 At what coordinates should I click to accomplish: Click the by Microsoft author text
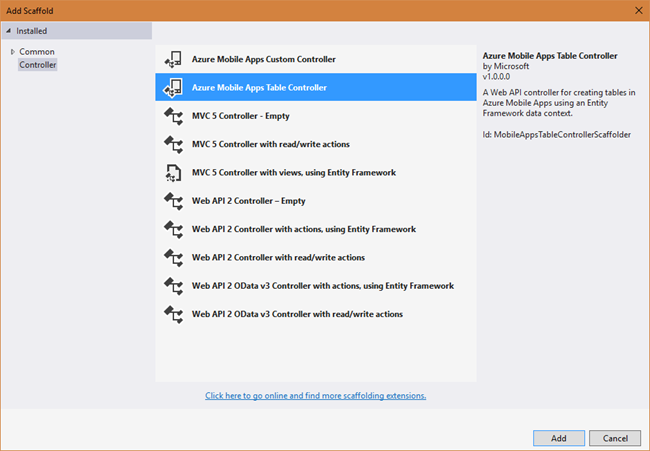pos(506,66)
